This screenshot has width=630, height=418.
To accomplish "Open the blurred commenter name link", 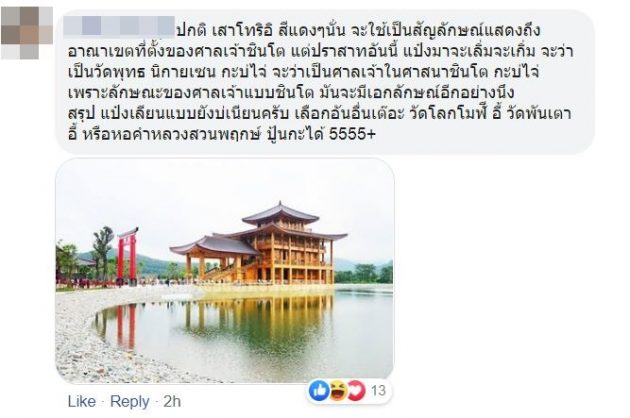I will click(119, 25).
